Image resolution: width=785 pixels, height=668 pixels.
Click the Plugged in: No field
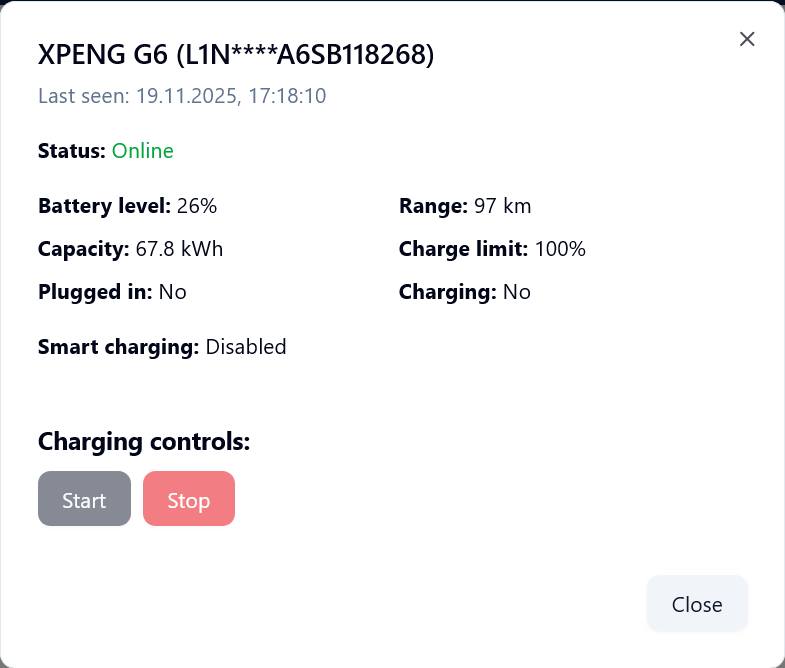(112, 292)
